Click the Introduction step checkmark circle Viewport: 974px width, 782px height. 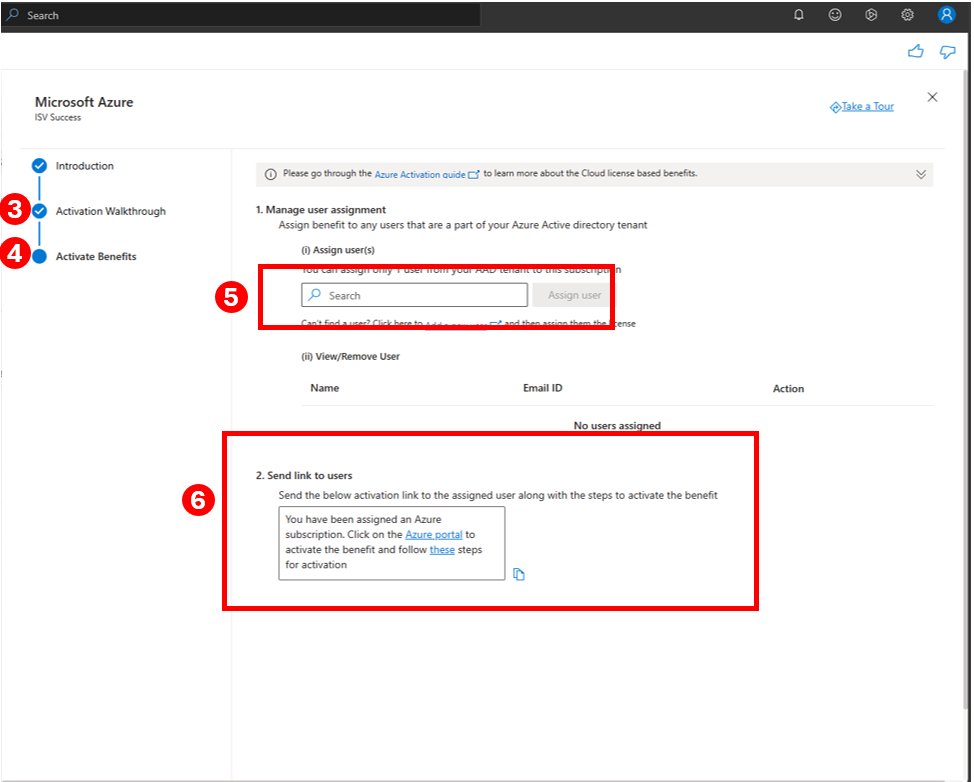coord(39,166)
